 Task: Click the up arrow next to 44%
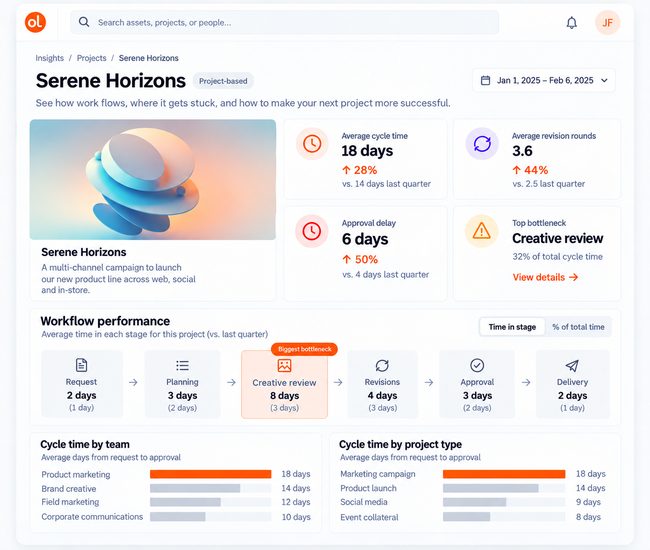tap(517, 170)
